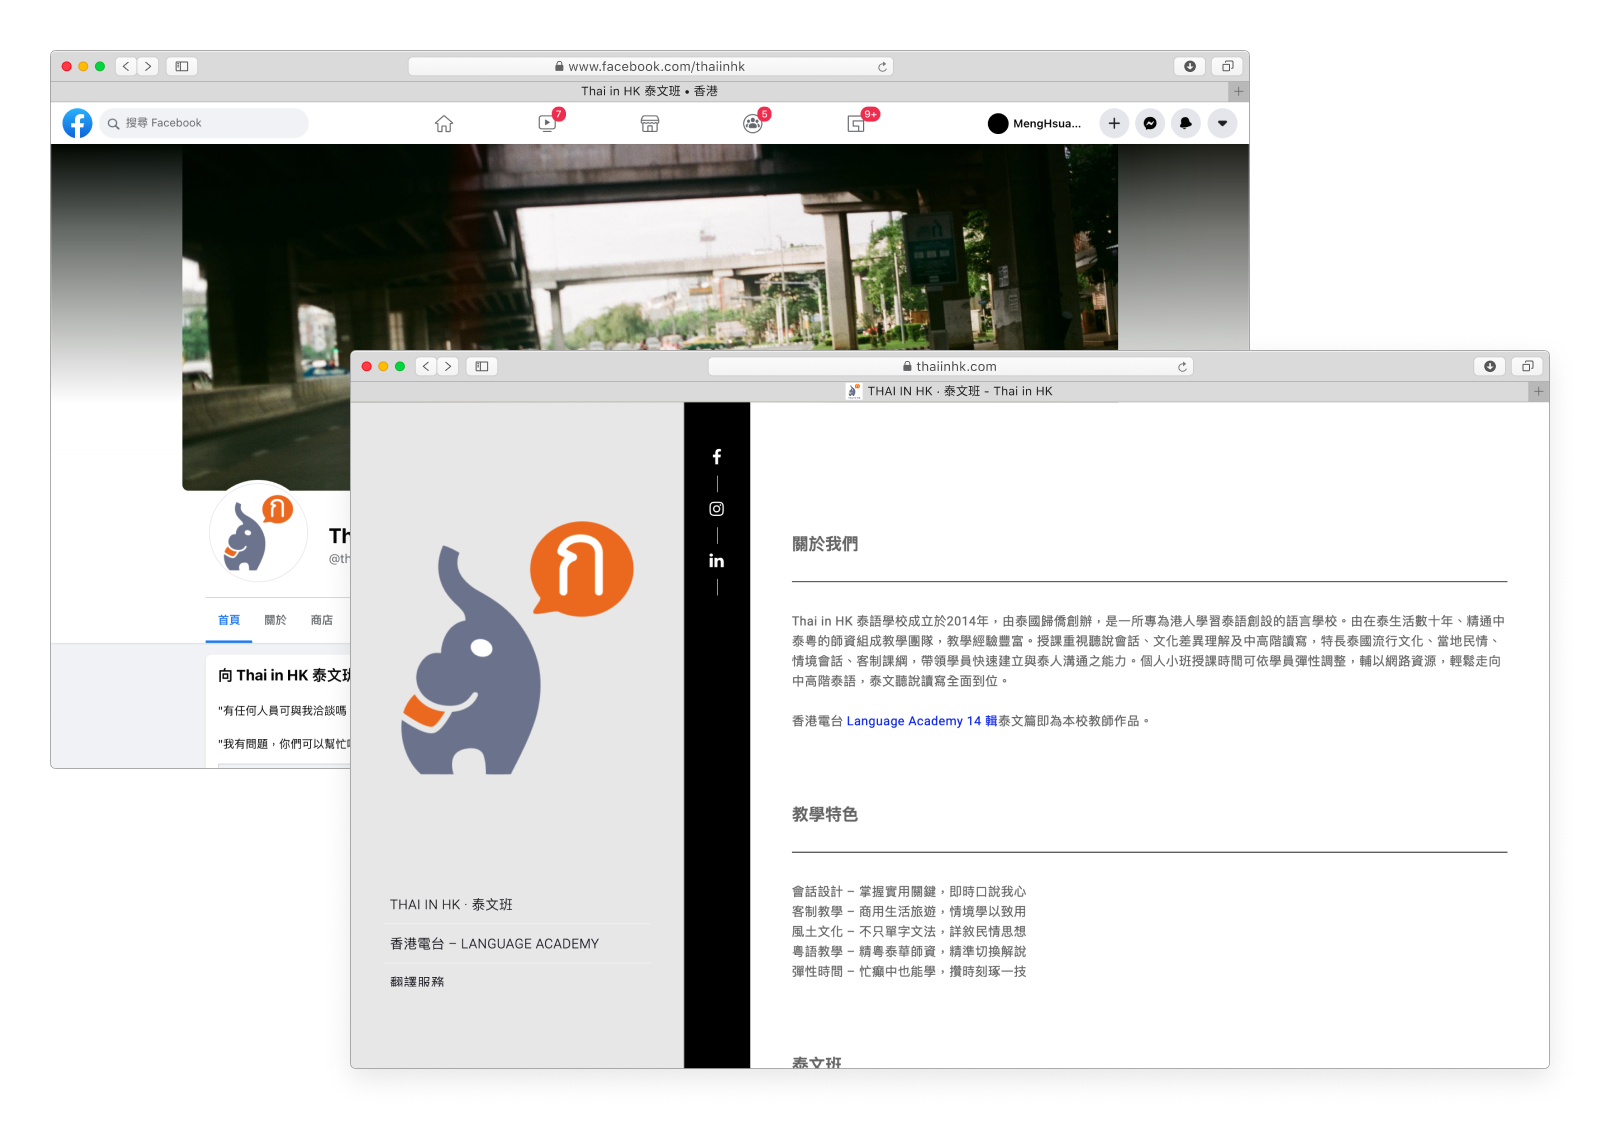This screenshot has width=1600, height=1130.
Task: Switch to the 關於 tab on page
Action: tap(275, 620)
